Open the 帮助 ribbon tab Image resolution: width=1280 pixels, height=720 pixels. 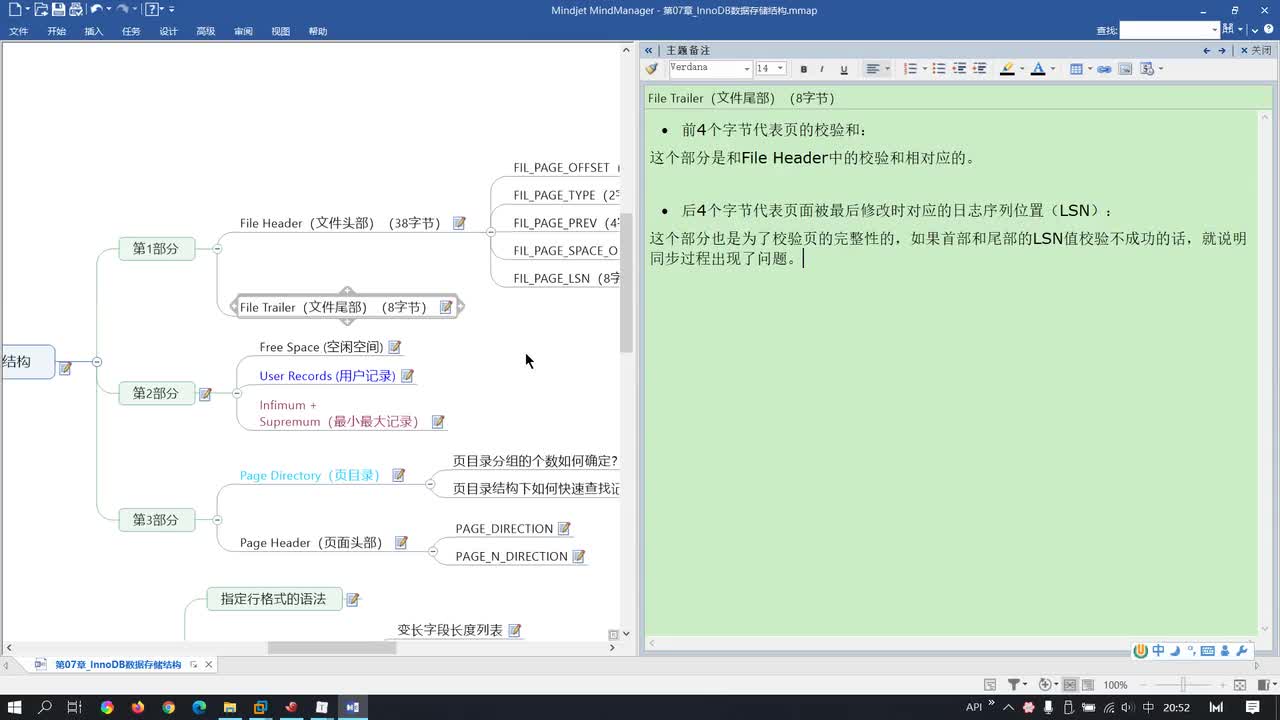tap(318, 31)
